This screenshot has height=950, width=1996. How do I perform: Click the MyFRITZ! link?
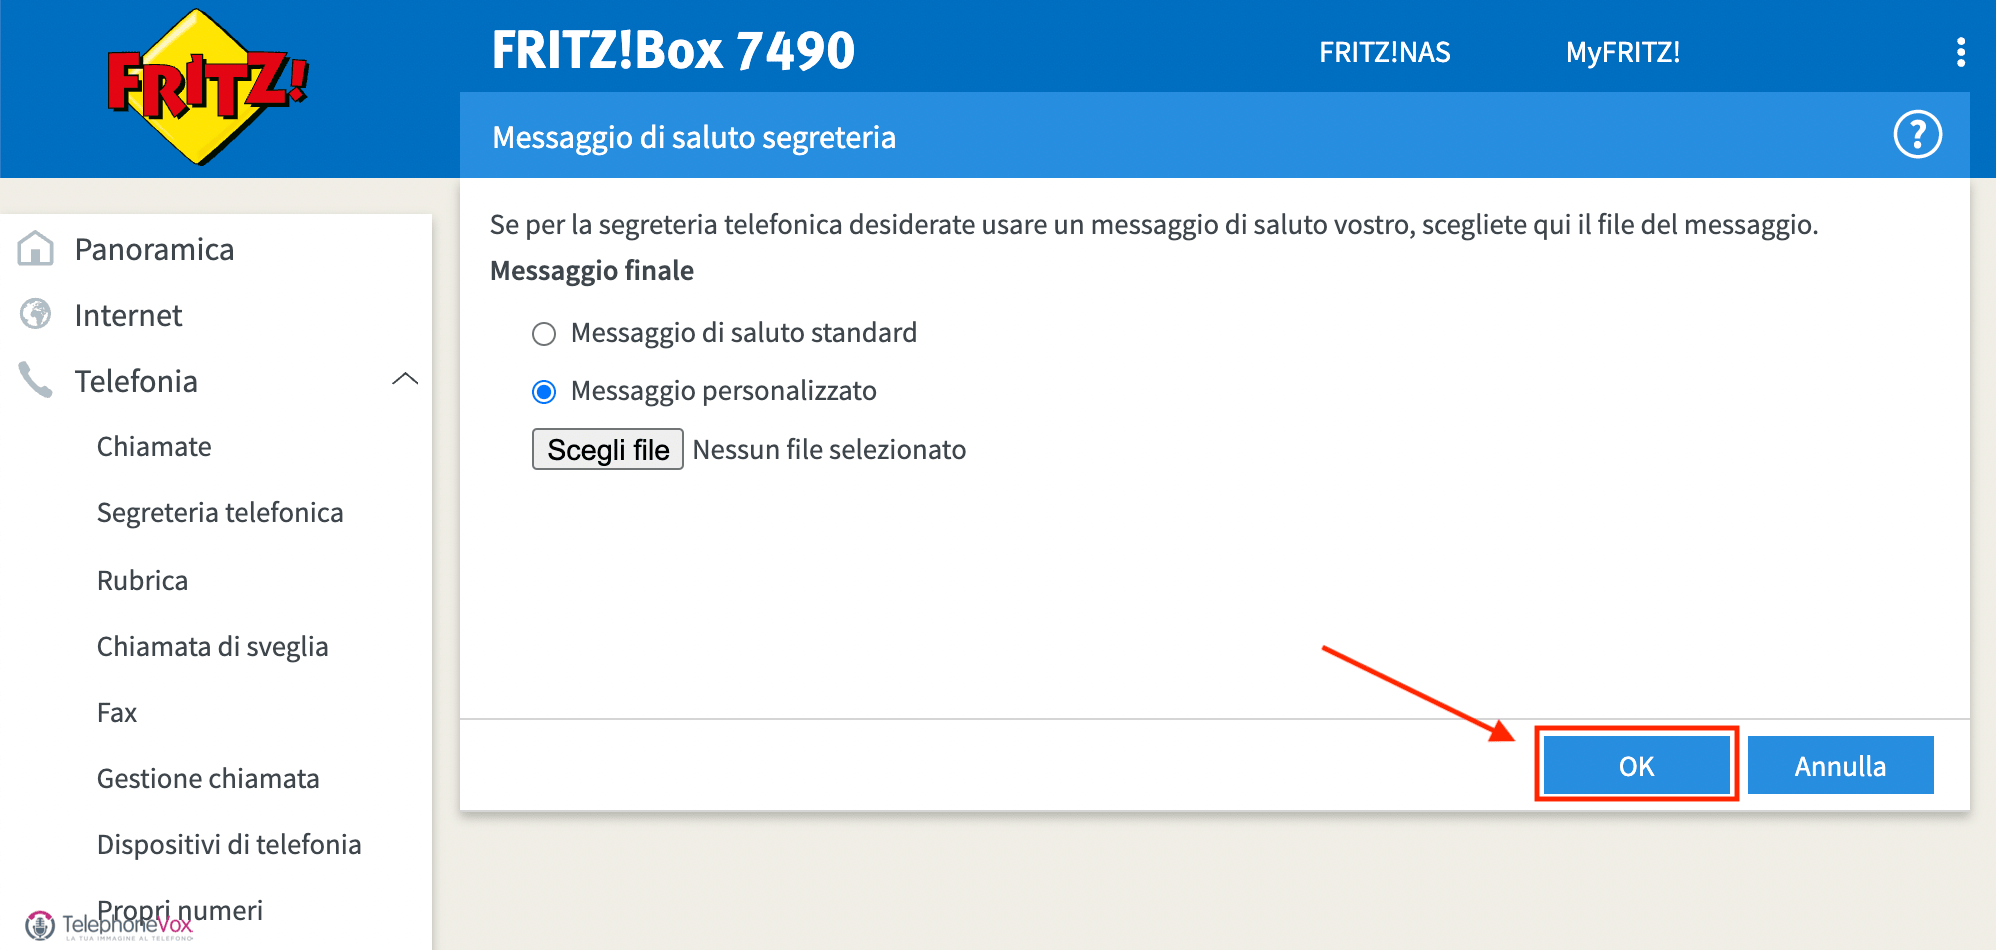[x=1622, y=52]
